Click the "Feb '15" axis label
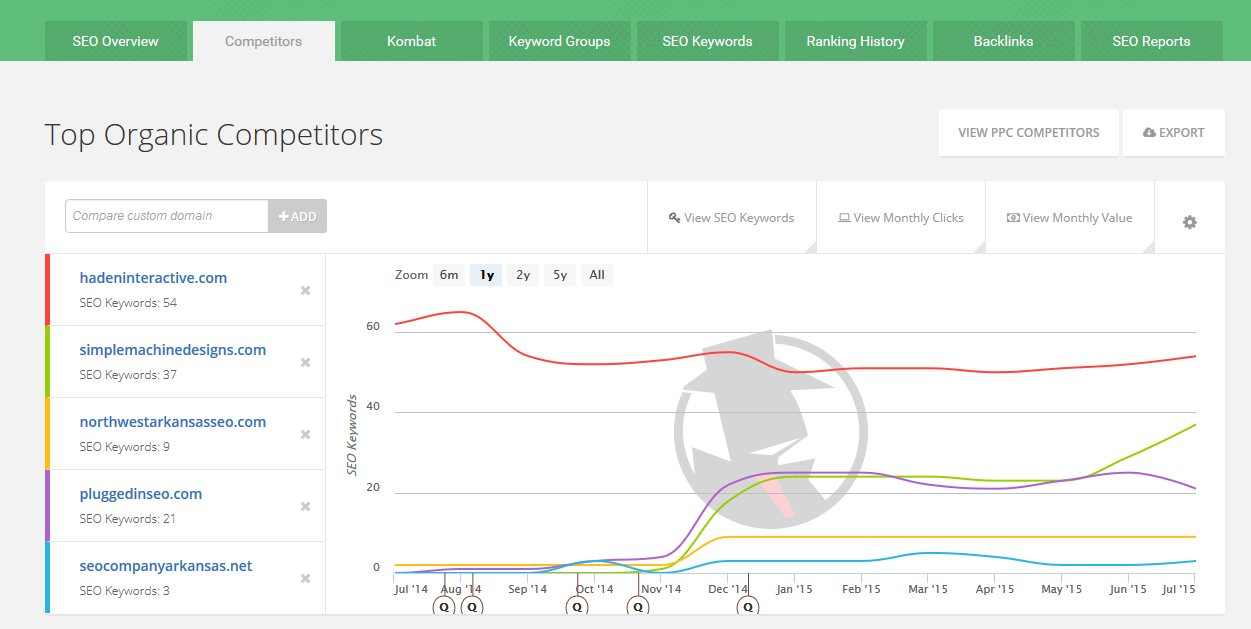This screenshot has width=1251, height=629. coord(861,589)
